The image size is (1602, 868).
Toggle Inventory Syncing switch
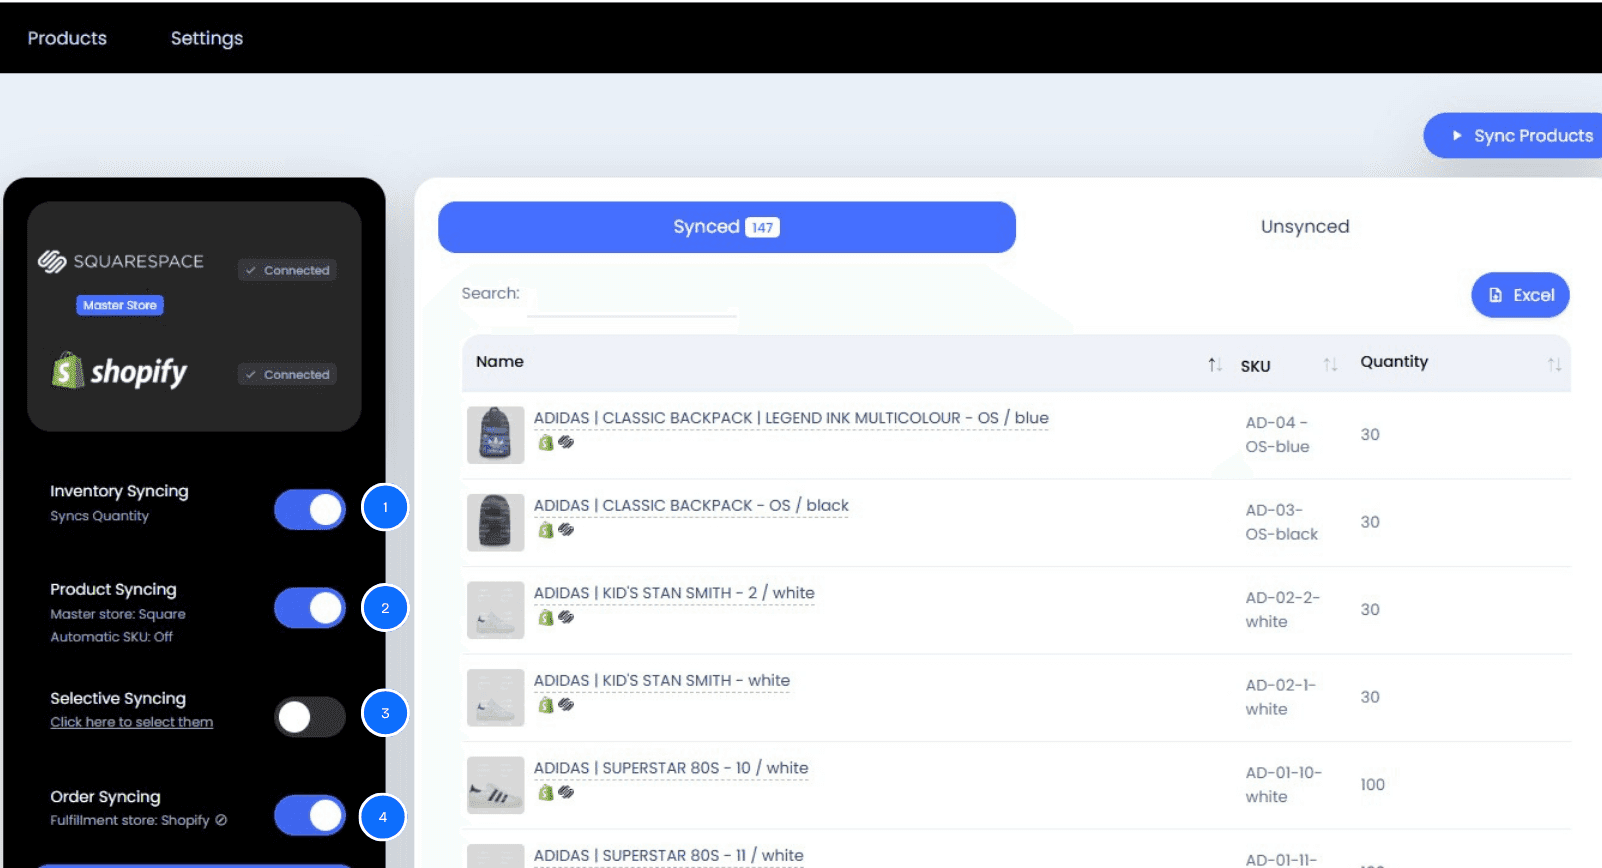[x=310, y=509]
